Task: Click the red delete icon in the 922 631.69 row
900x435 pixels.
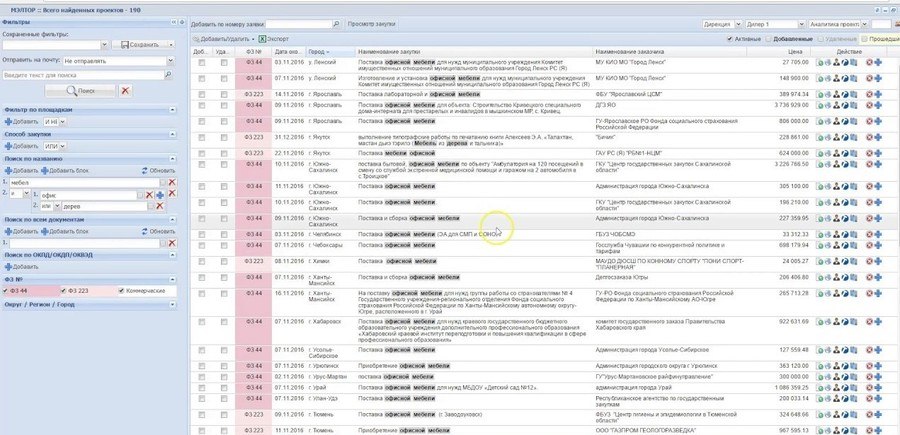Action: pyautogui.click(x=869, y=323)
